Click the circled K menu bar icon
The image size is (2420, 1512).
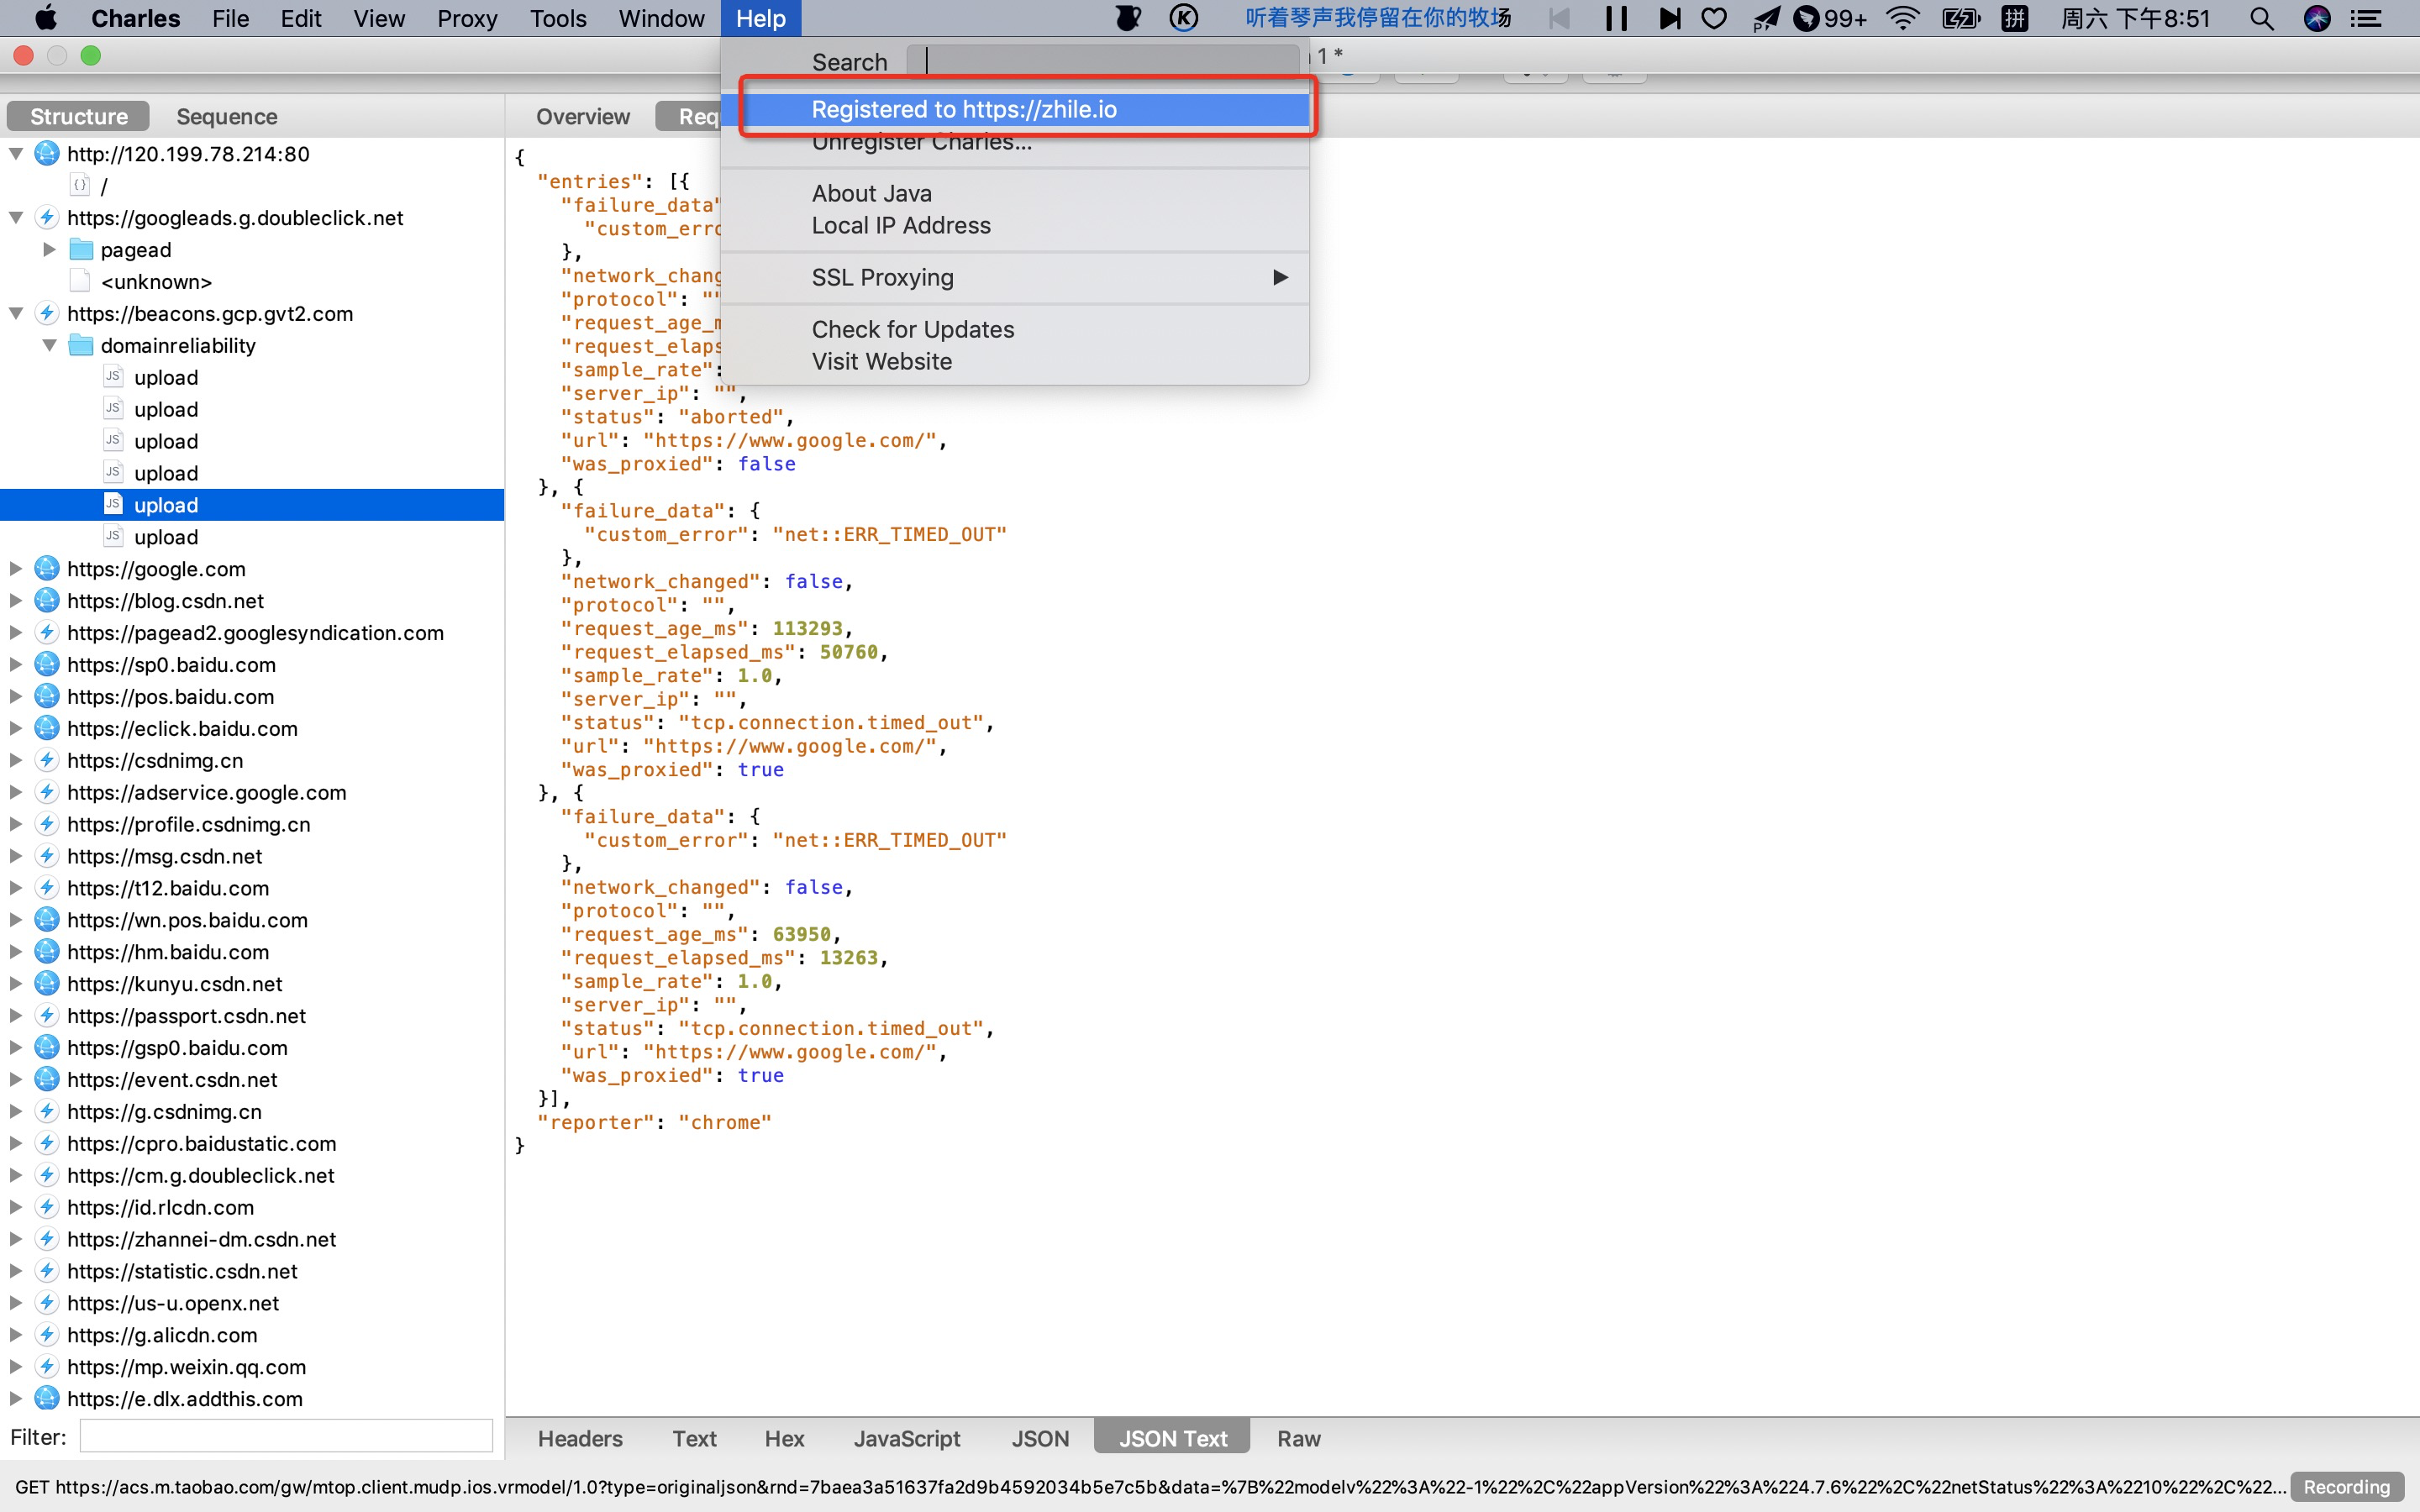pyautogui.click(x=1184, y=18)
